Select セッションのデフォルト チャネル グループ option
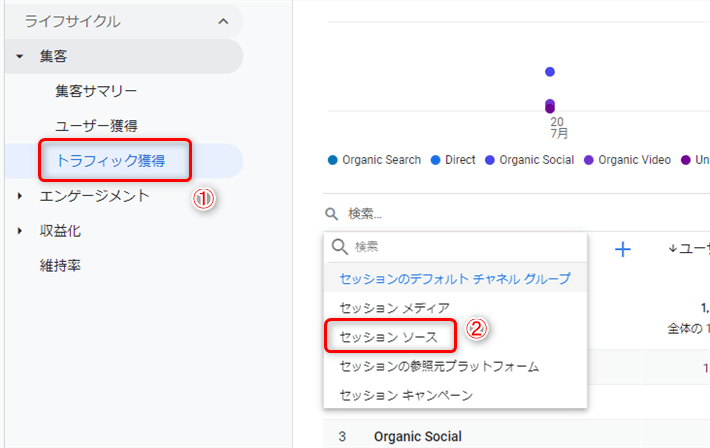This screenshot has height=448, width=710. pyautogui.click(x=455, y=278)
